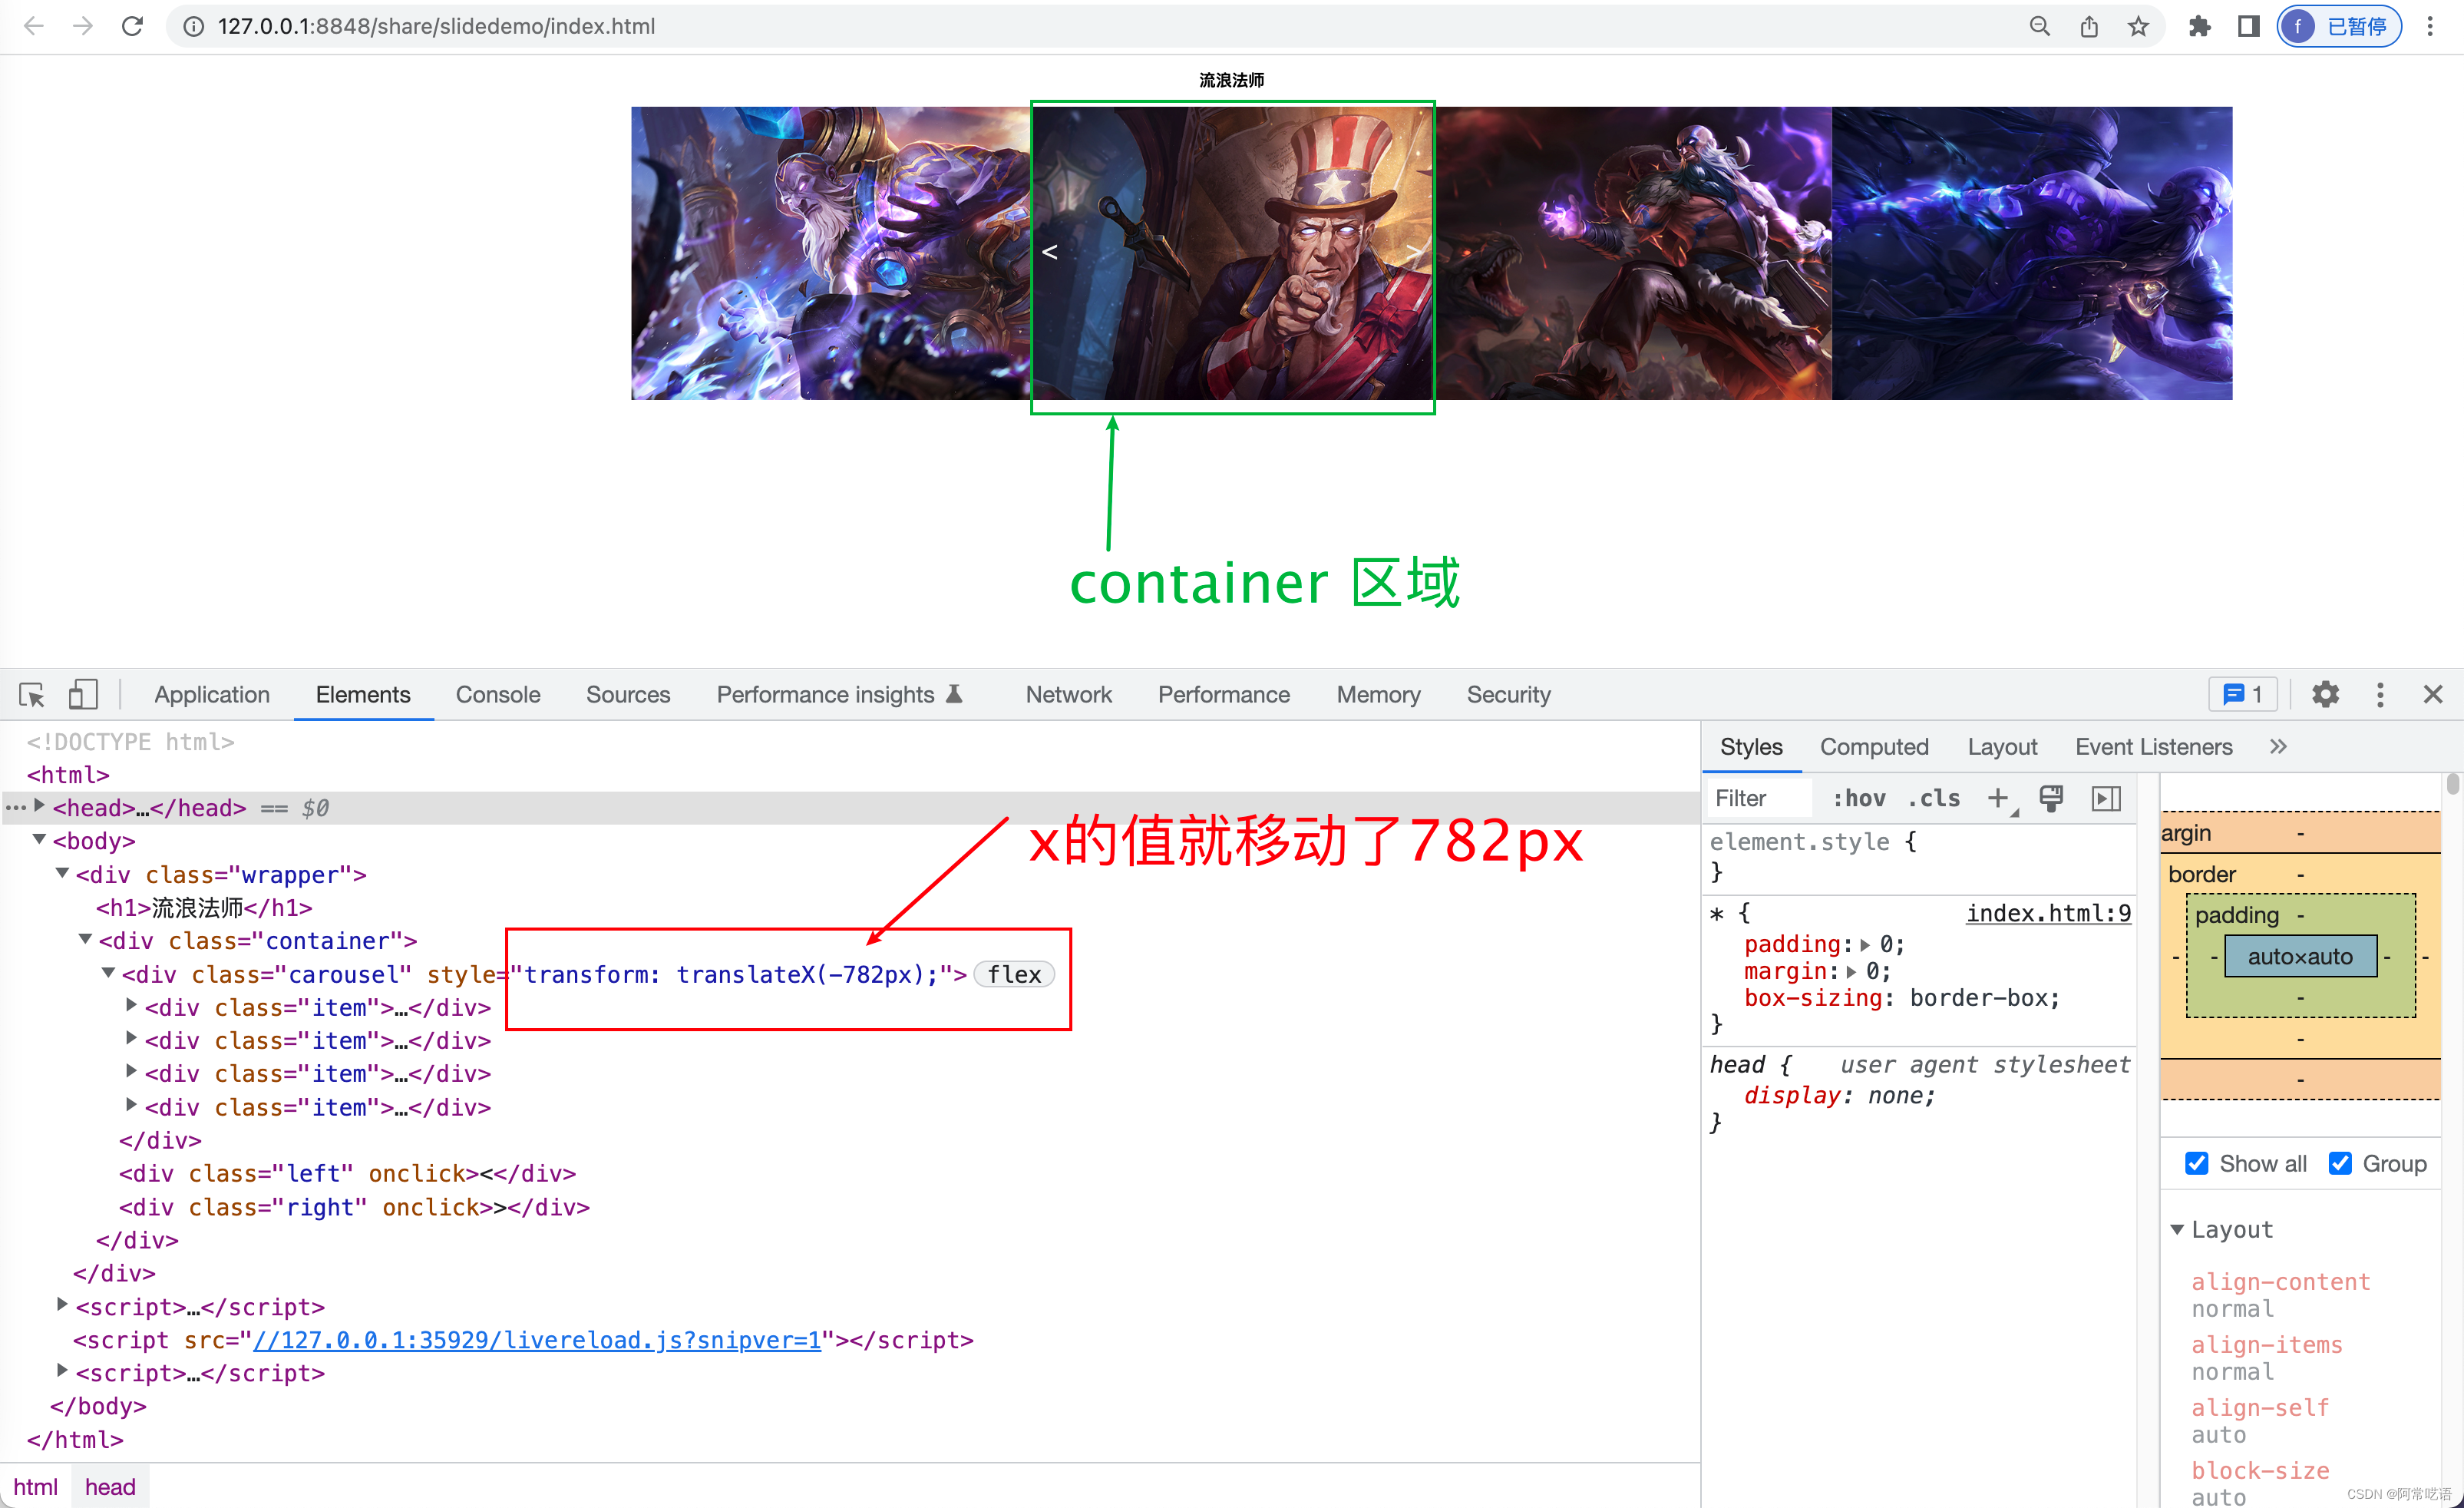Collapse the Layout section in computed pane
Screen dimensions: 2464x1508
(2177, 1229)
